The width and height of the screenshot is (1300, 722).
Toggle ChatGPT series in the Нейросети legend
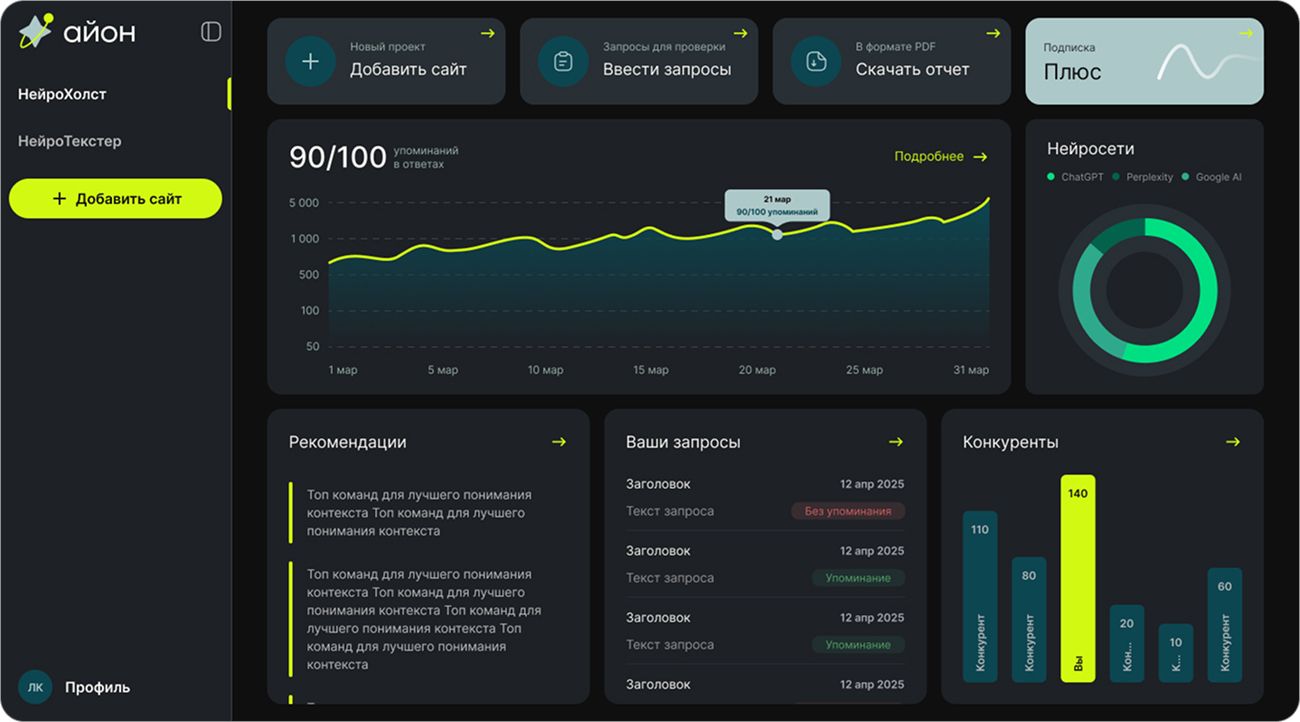1075,177
